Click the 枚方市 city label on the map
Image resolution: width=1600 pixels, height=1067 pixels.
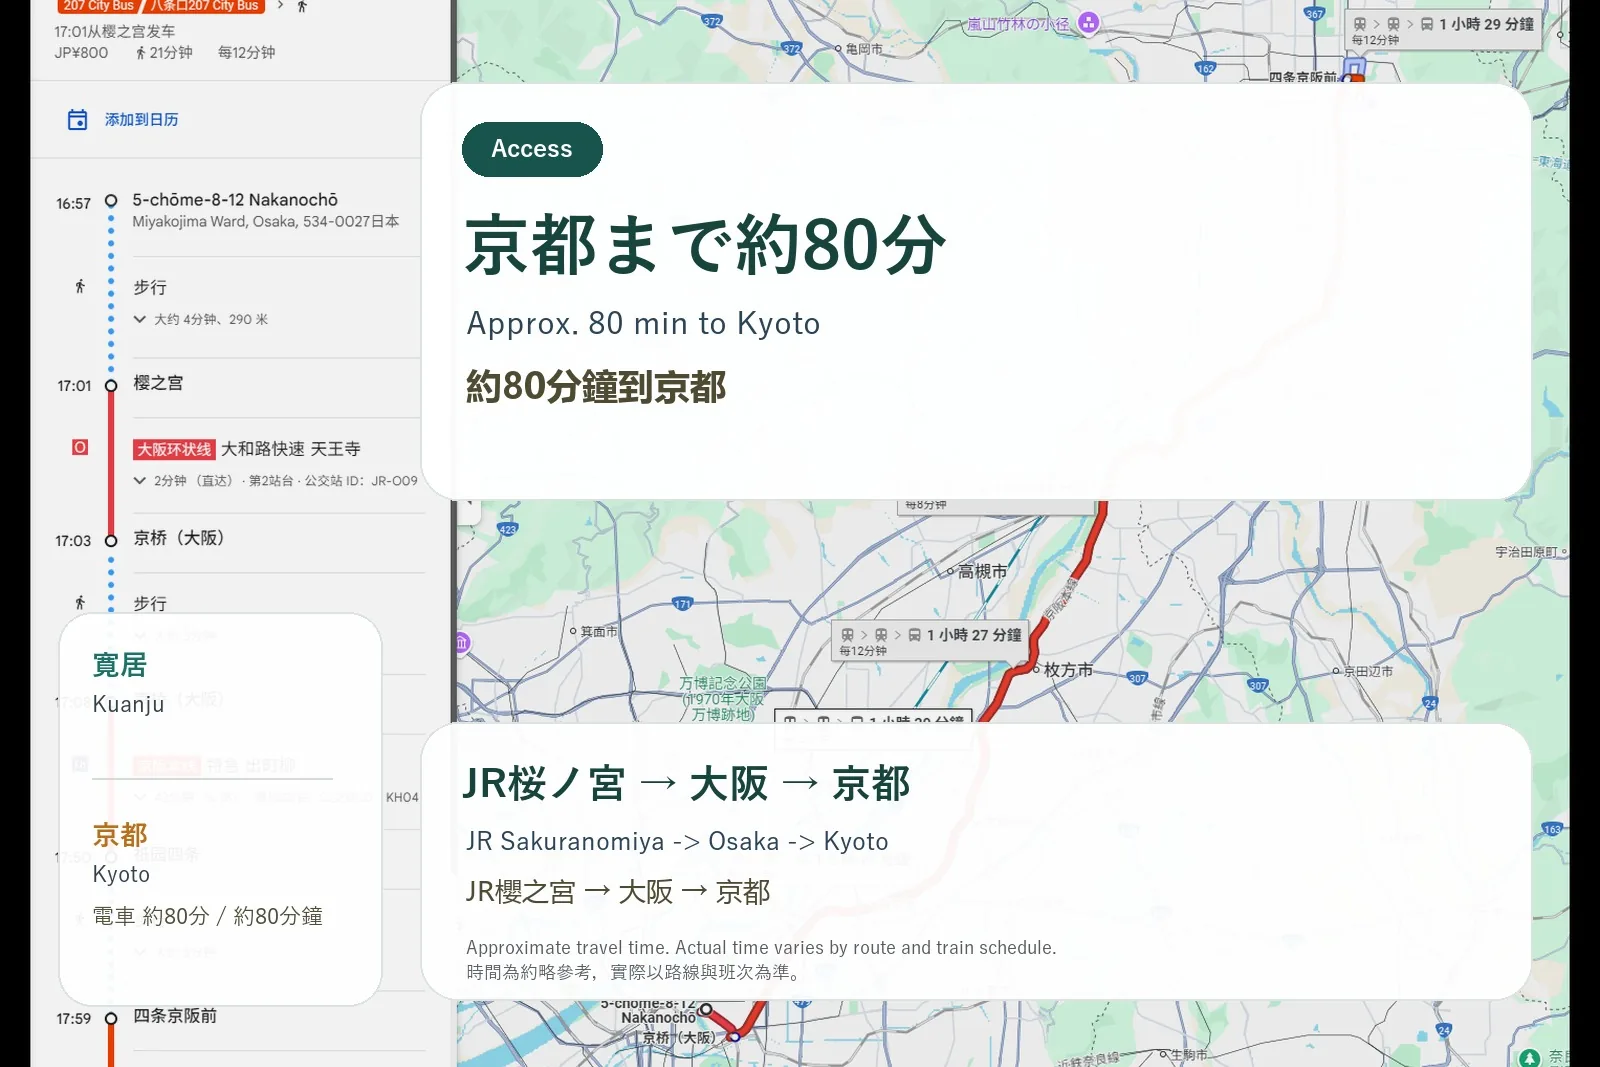(1068, 670)
